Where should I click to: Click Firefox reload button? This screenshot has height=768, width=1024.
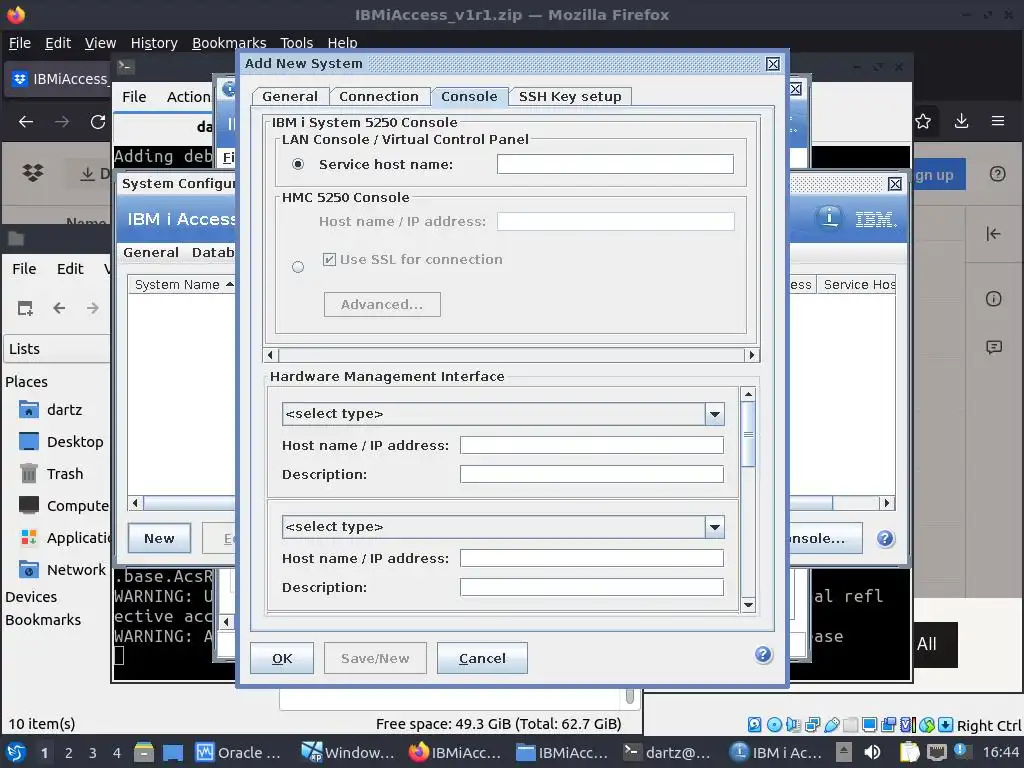[x=98, y=121]
